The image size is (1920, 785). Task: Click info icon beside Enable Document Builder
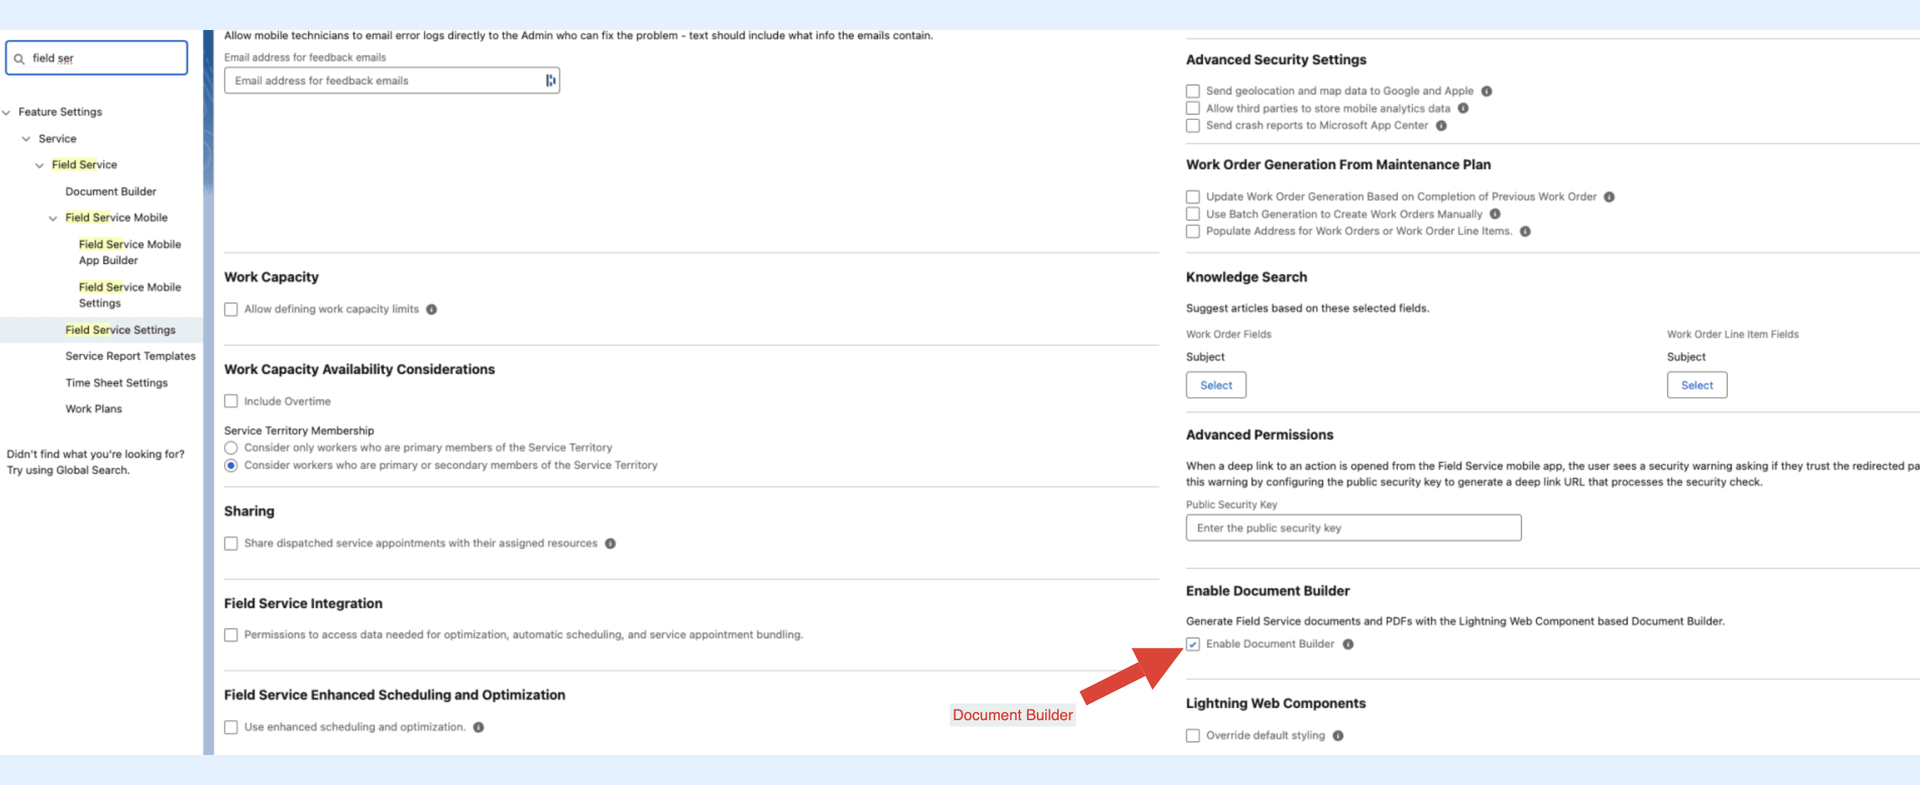pos(1348,645)
